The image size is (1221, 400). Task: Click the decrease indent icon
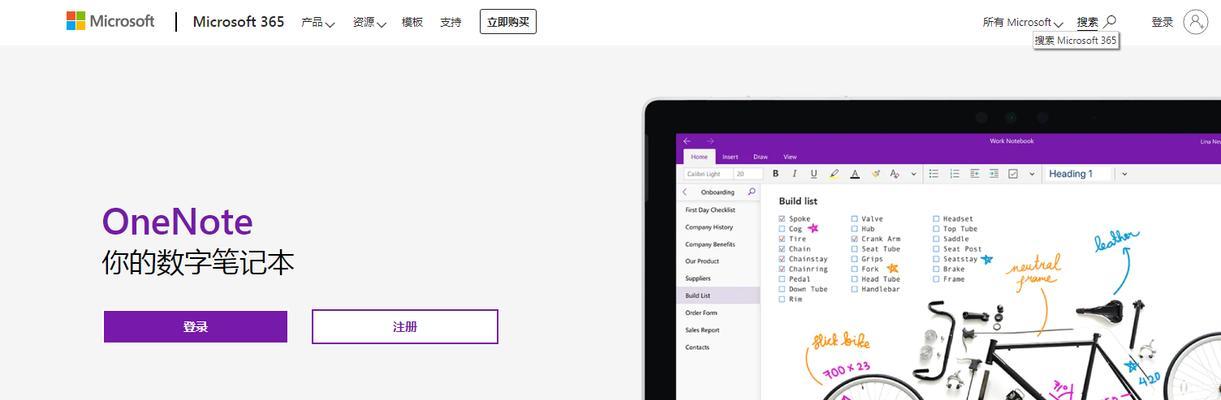click(975, 174)
